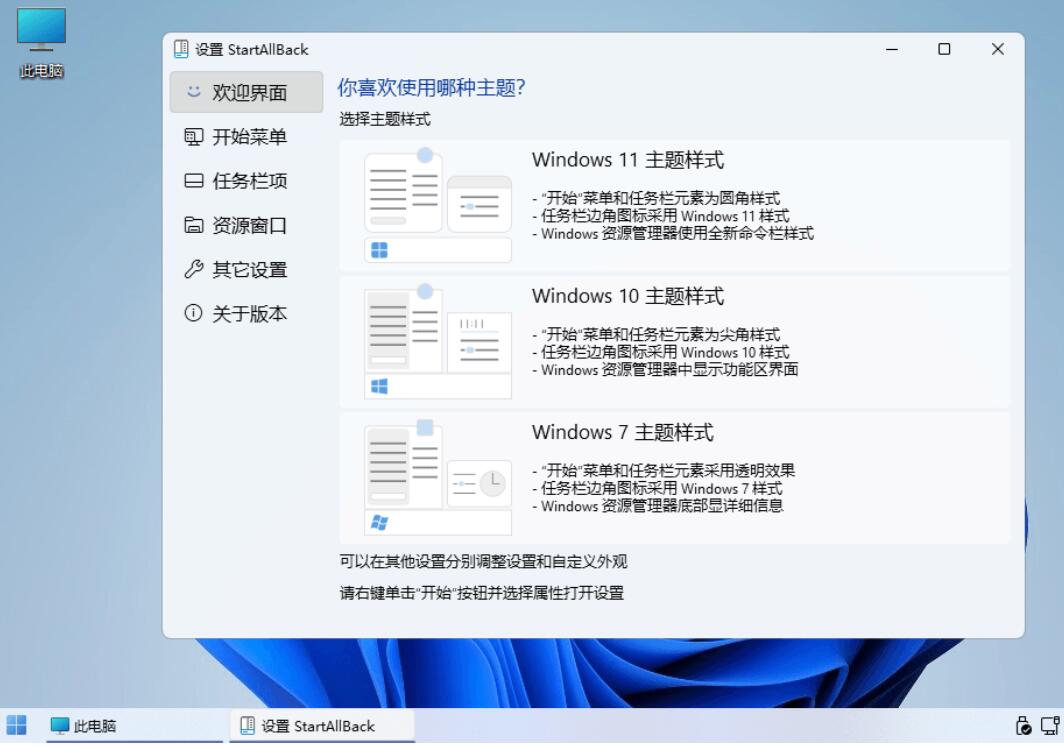Click the start menu icon beside 开始菜单
Image resolution: width=1064 pixels, height=746 pixels.
tap(193, 136)
